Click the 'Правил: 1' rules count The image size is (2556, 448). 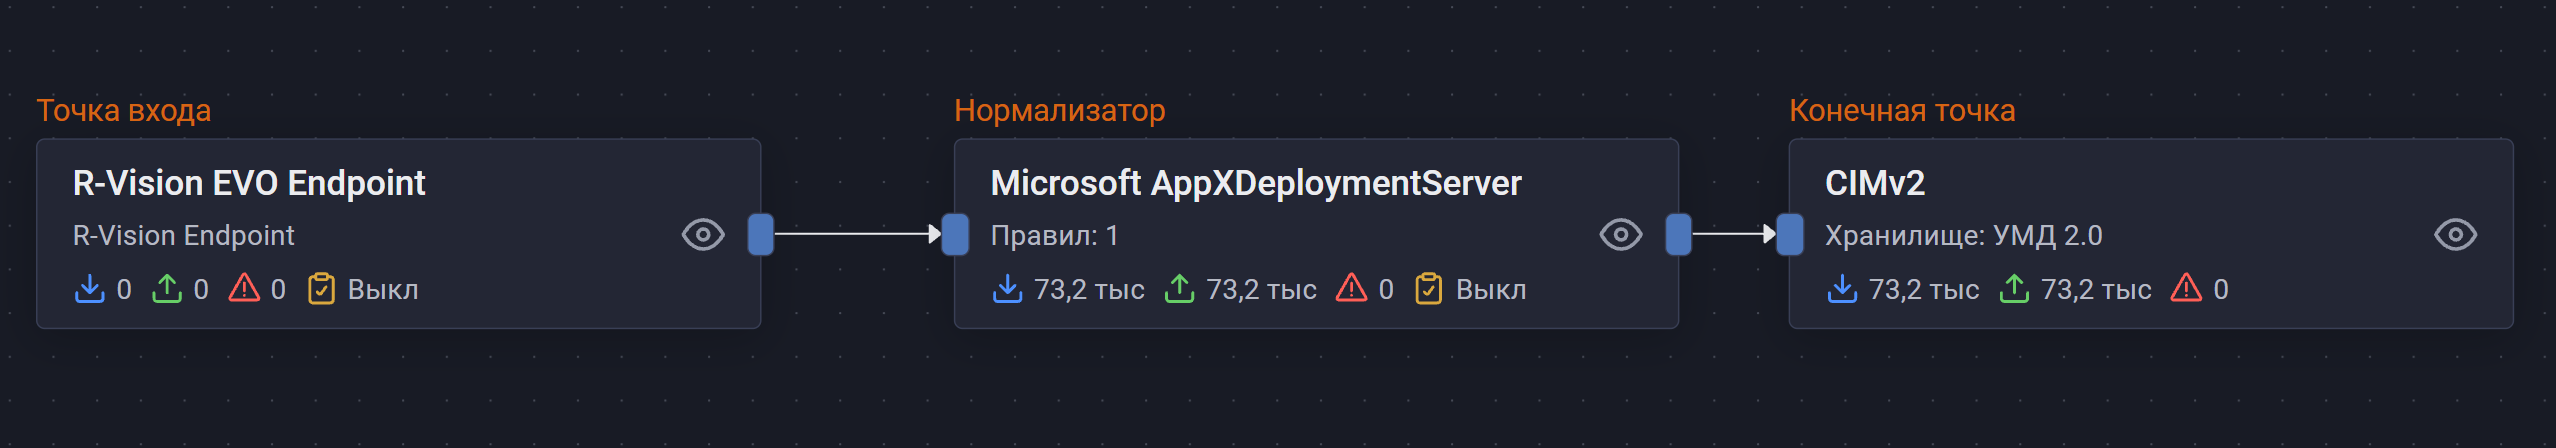coord(1054,236)
